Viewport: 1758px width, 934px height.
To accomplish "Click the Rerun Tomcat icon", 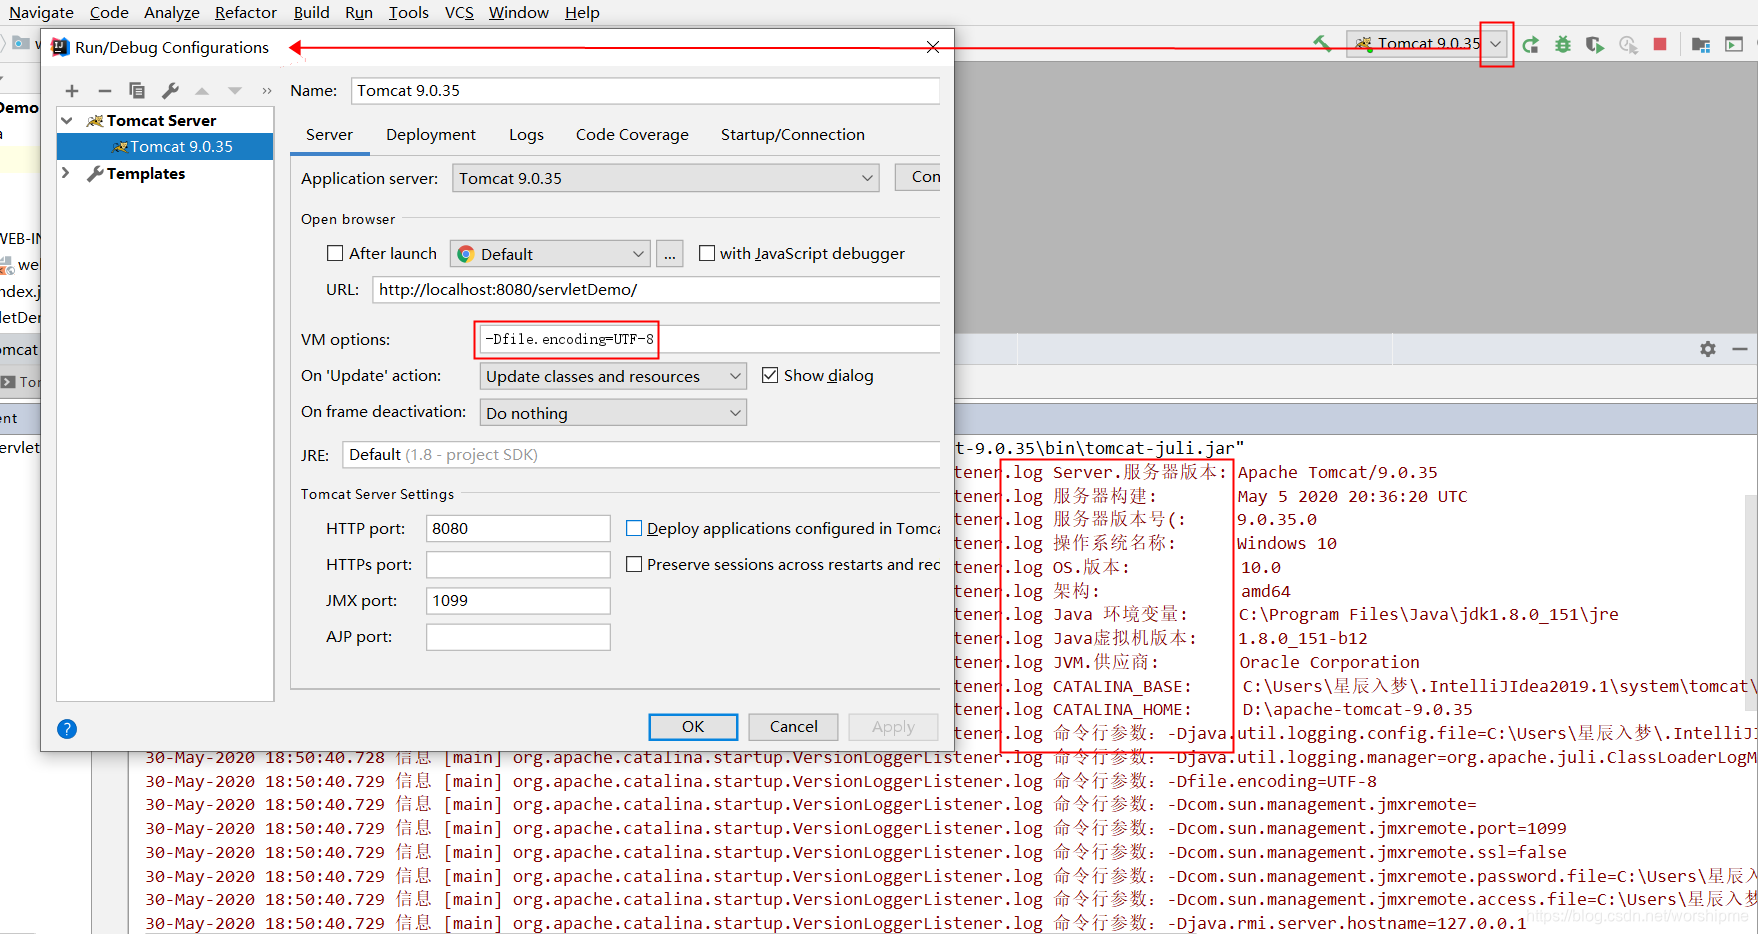I will [1531, 44].
